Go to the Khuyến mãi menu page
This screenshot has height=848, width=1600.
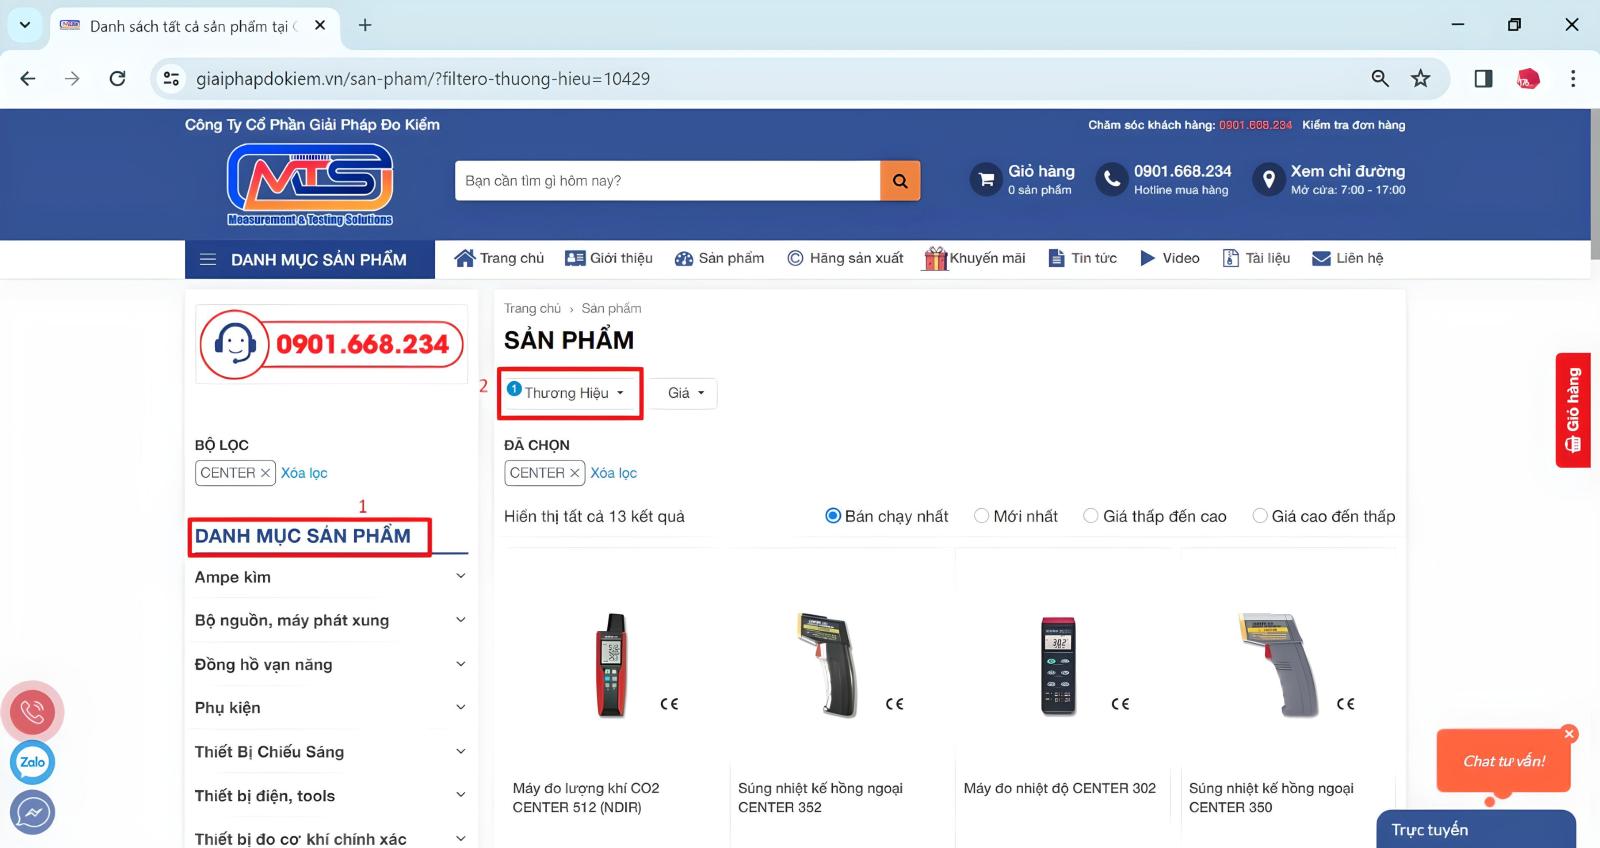pyautogui.click(x=975, y=258)
